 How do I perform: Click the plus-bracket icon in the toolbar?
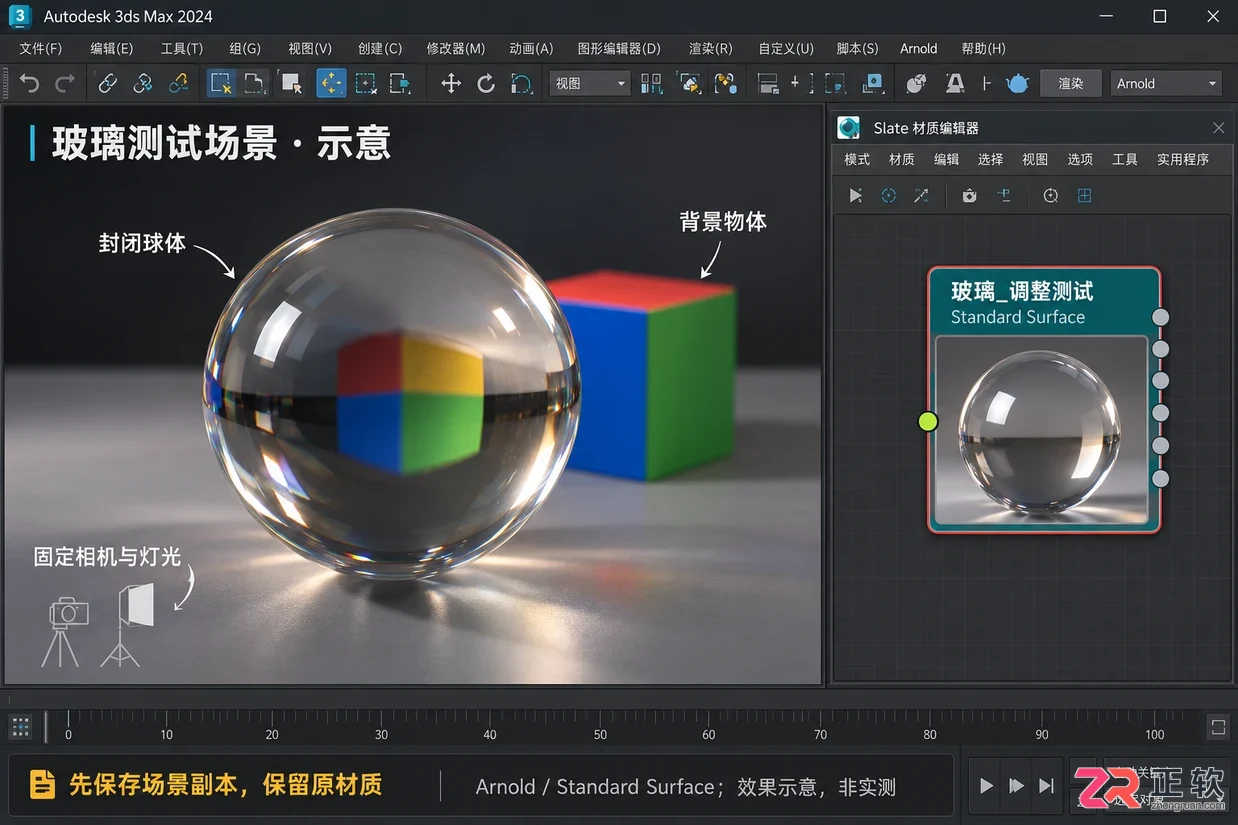[801, 84]
